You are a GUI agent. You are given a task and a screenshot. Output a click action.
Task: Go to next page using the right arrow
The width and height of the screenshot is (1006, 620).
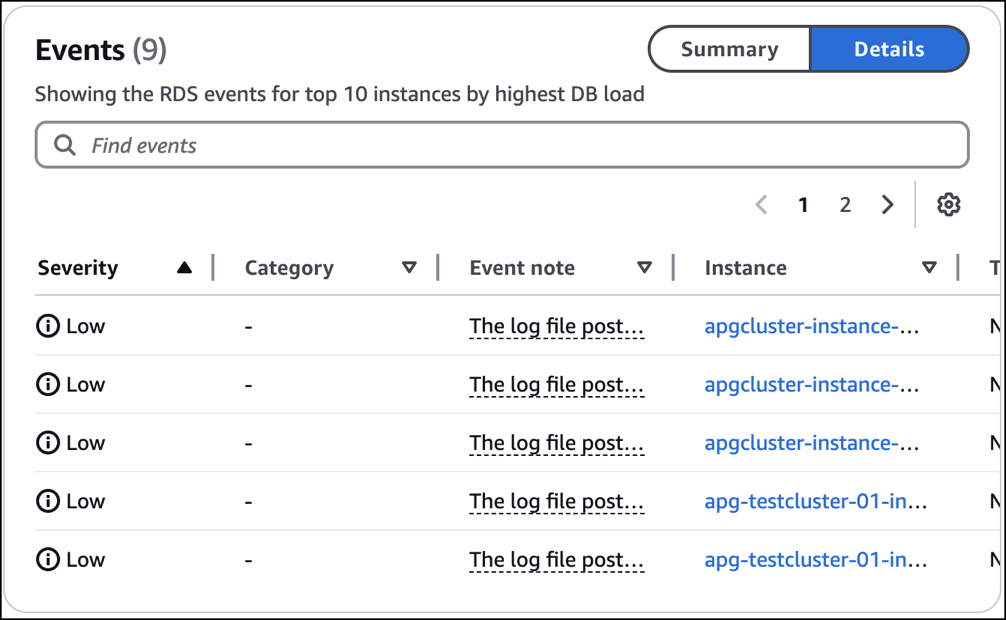(887, 204)
